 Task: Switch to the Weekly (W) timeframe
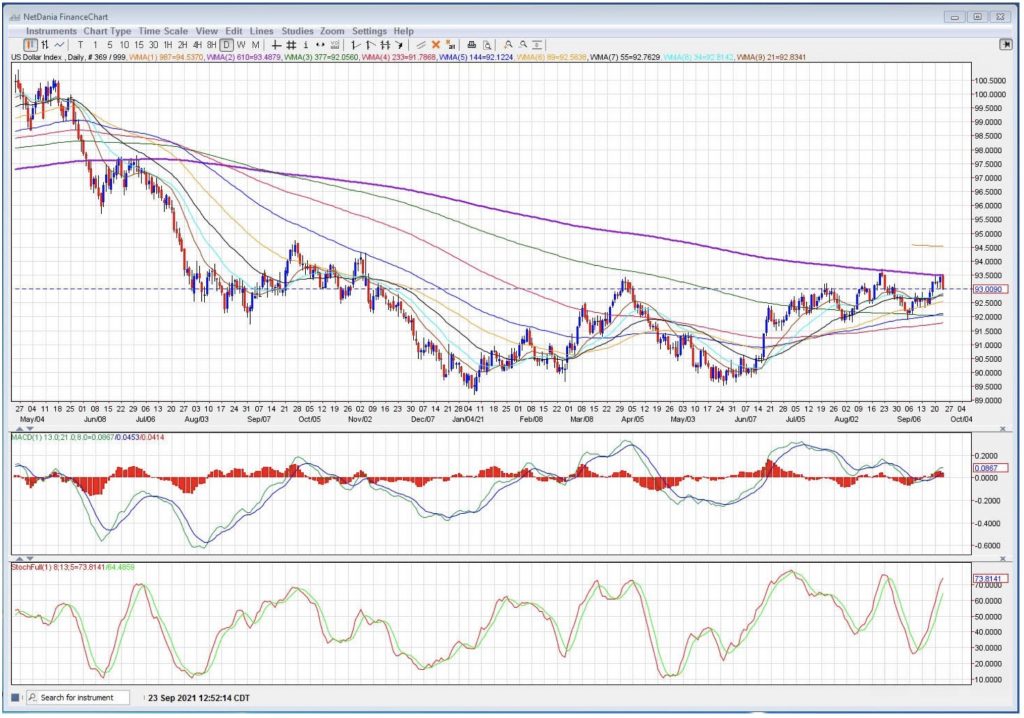[x=241, y=45]
